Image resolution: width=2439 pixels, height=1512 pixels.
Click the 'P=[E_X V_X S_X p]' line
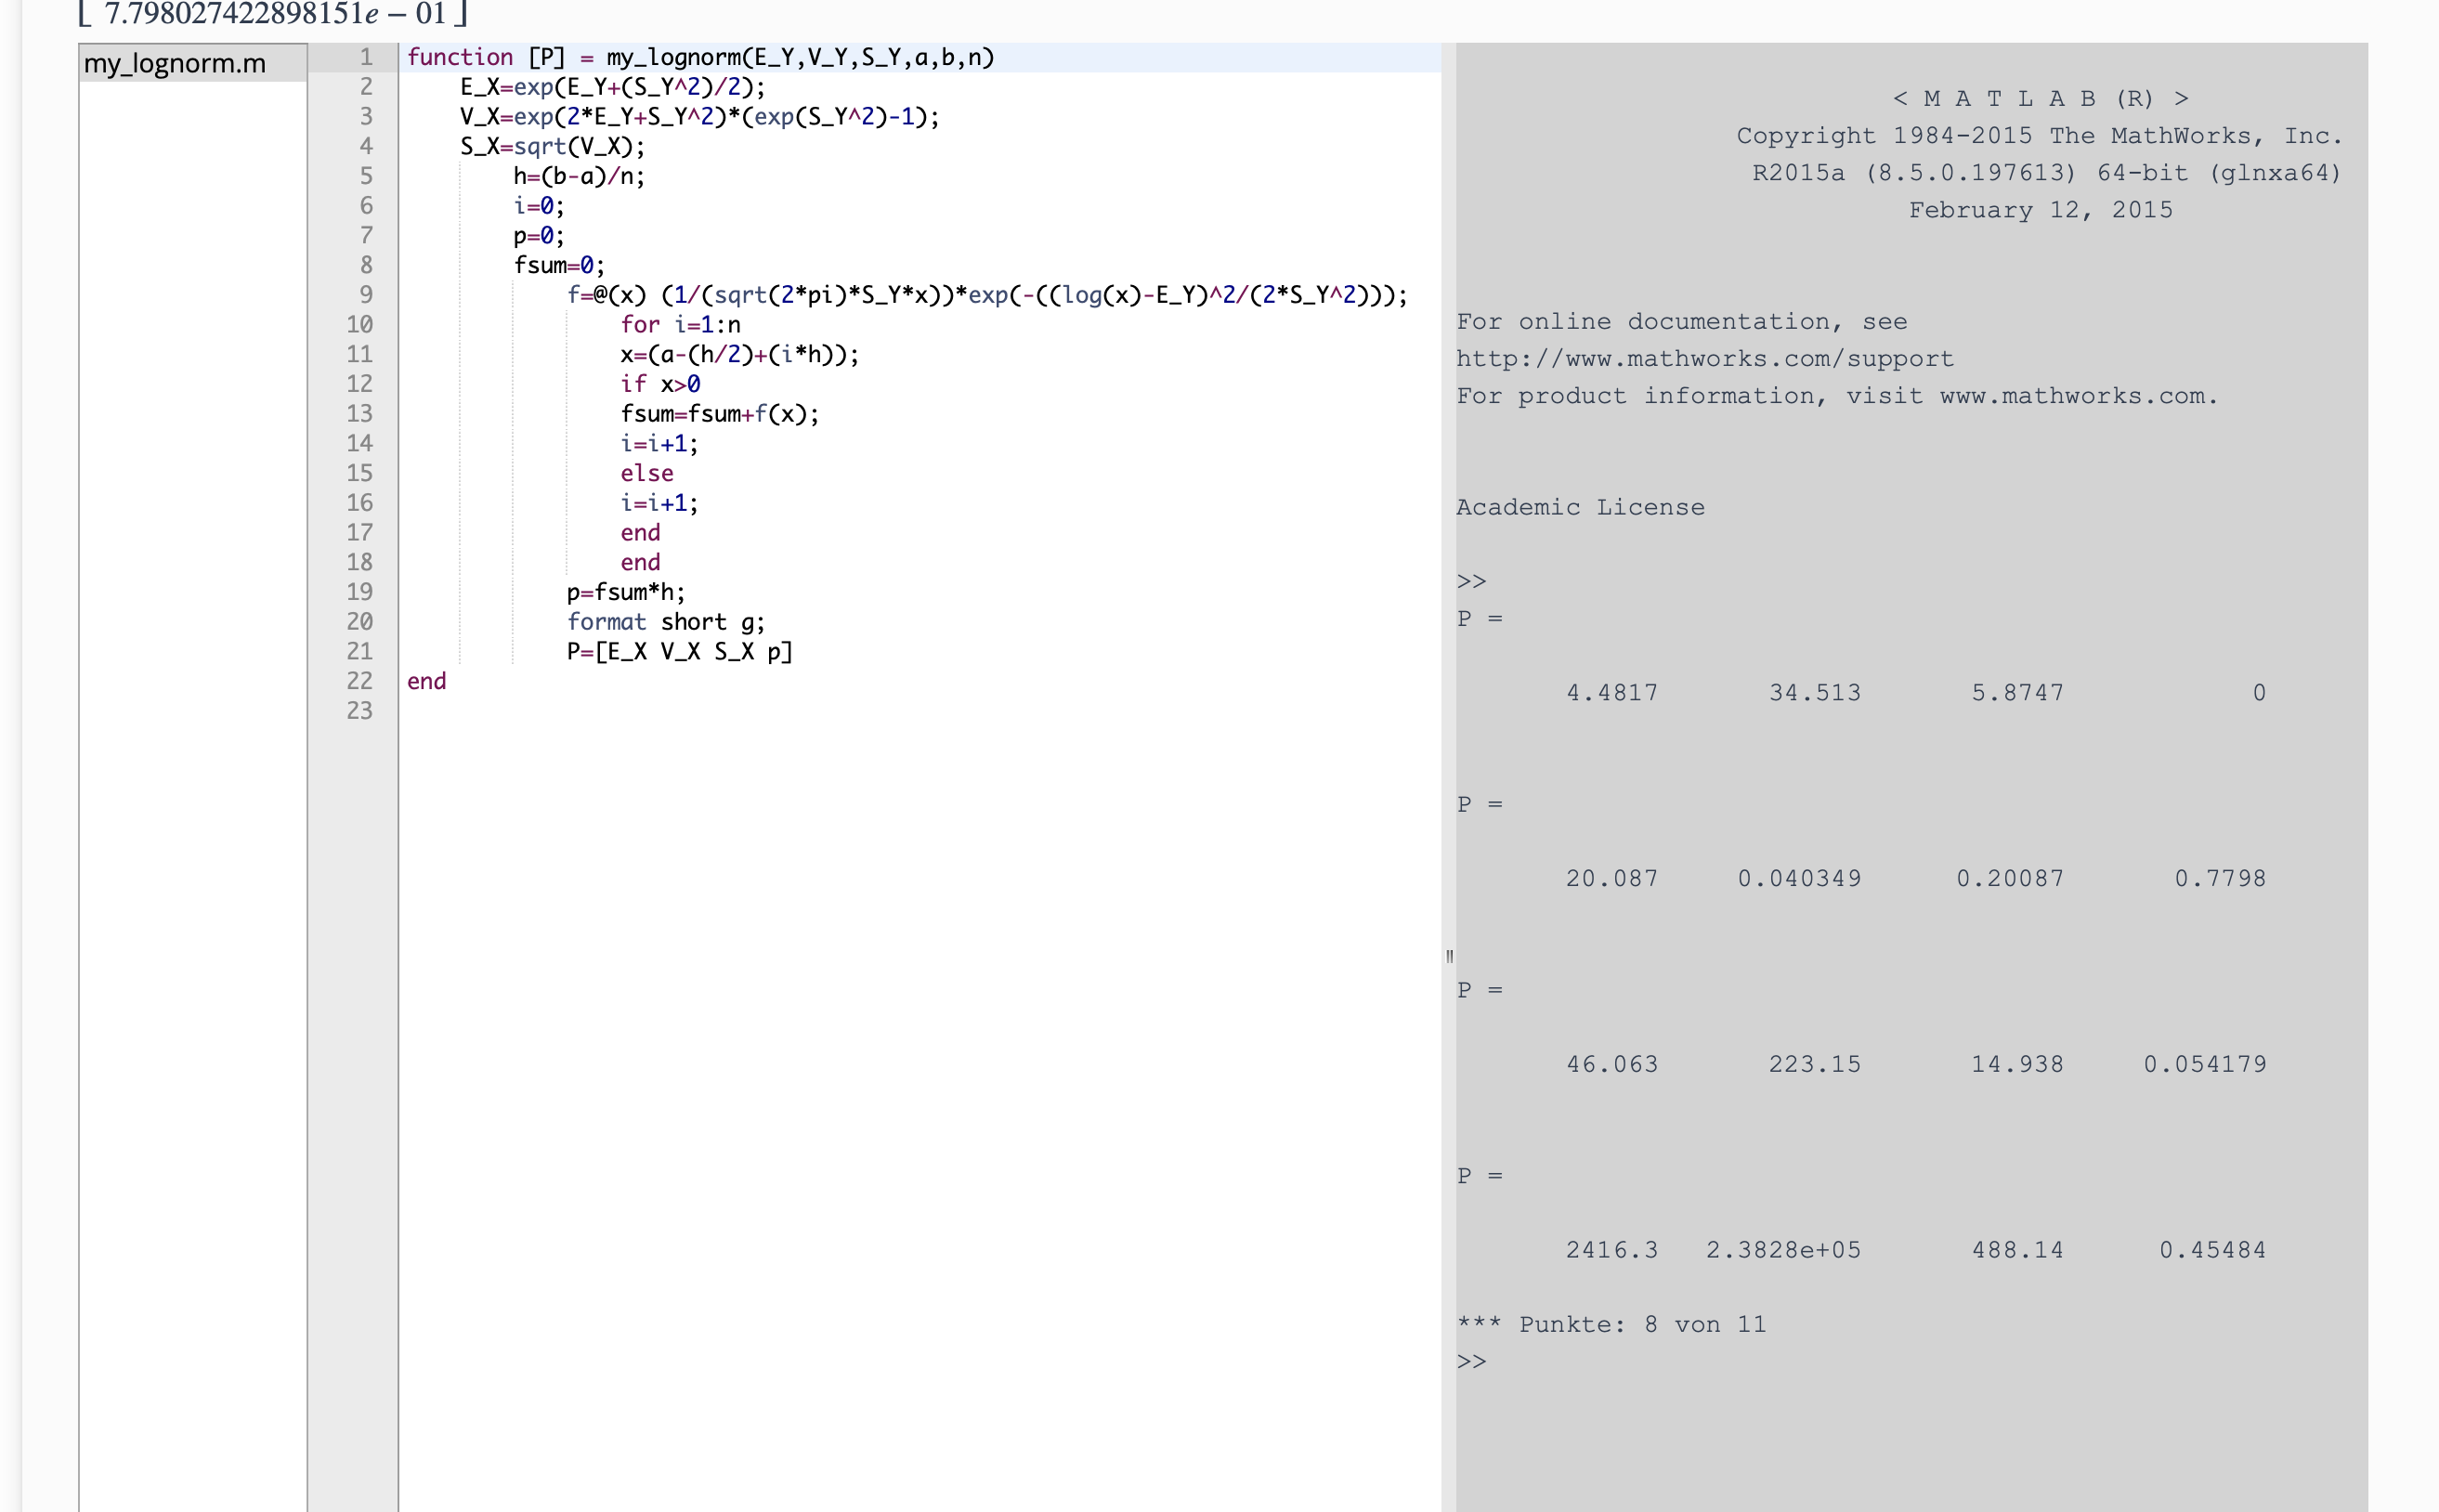click(x=679, y=652)
